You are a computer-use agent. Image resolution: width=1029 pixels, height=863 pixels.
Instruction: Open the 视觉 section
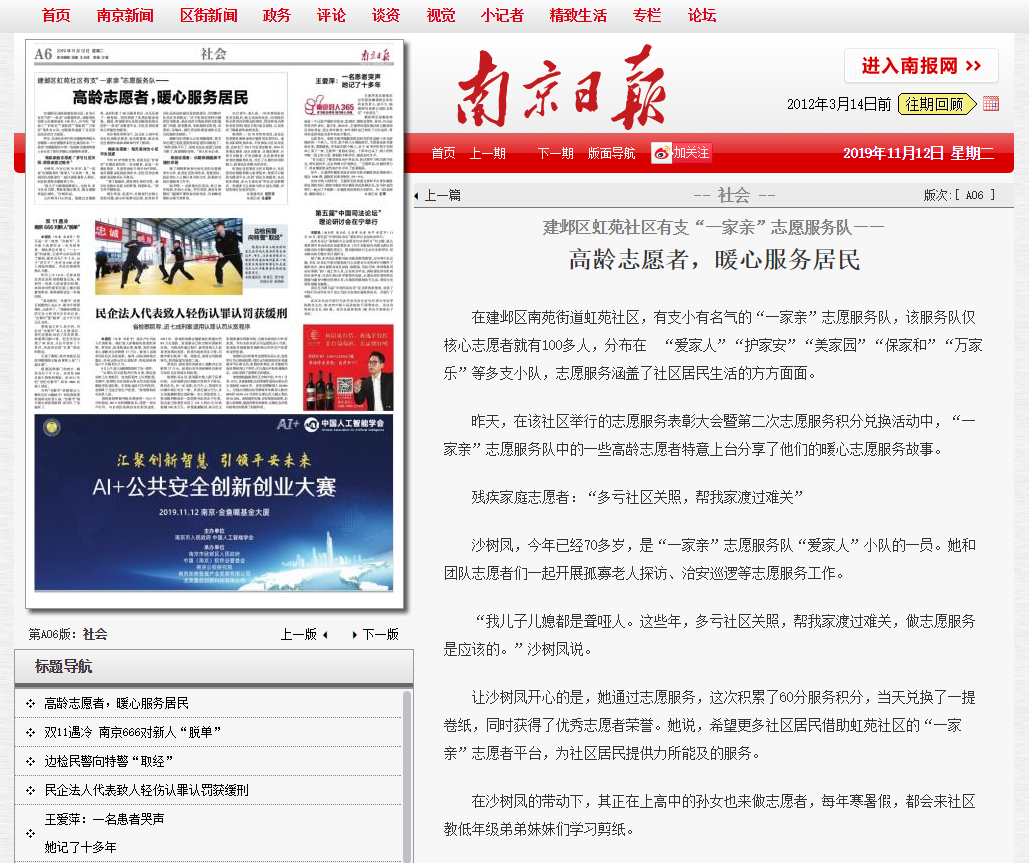[440, 15]
